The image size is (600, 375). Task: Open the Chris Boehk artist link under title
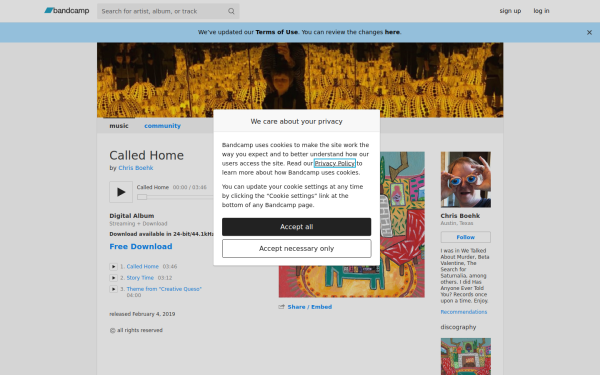click(136, 168)
